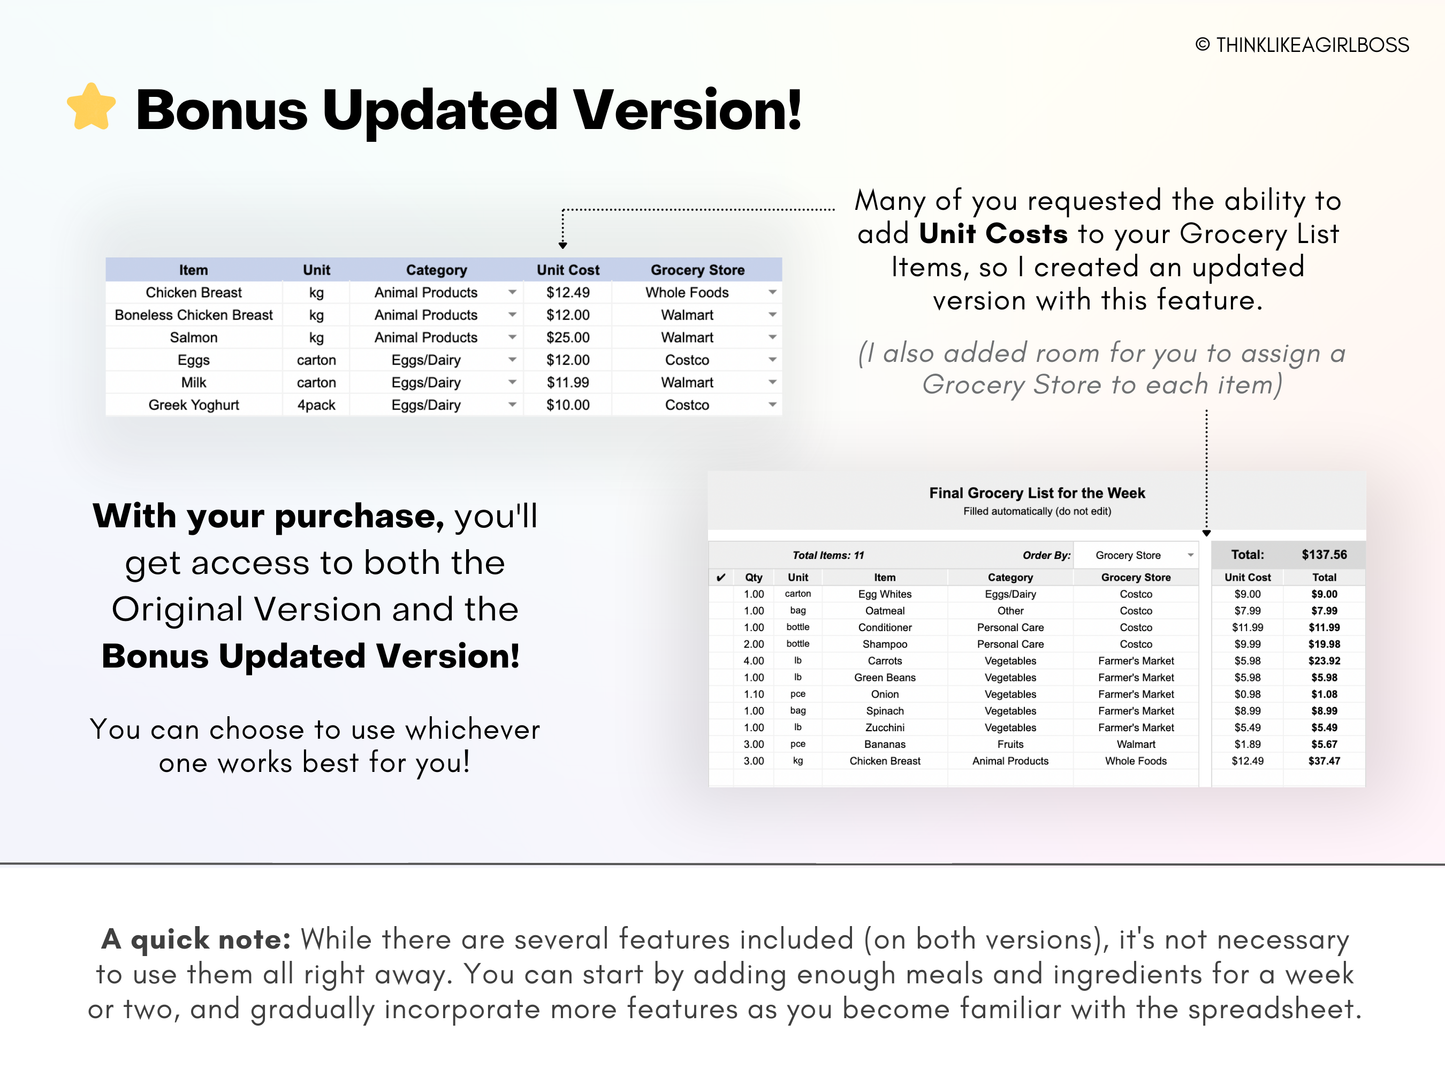Image resolution: width=1445 pixels, height=1084 pixels.
Task: Click the checkmark column header in the grocery list
Action: point(720,577)
